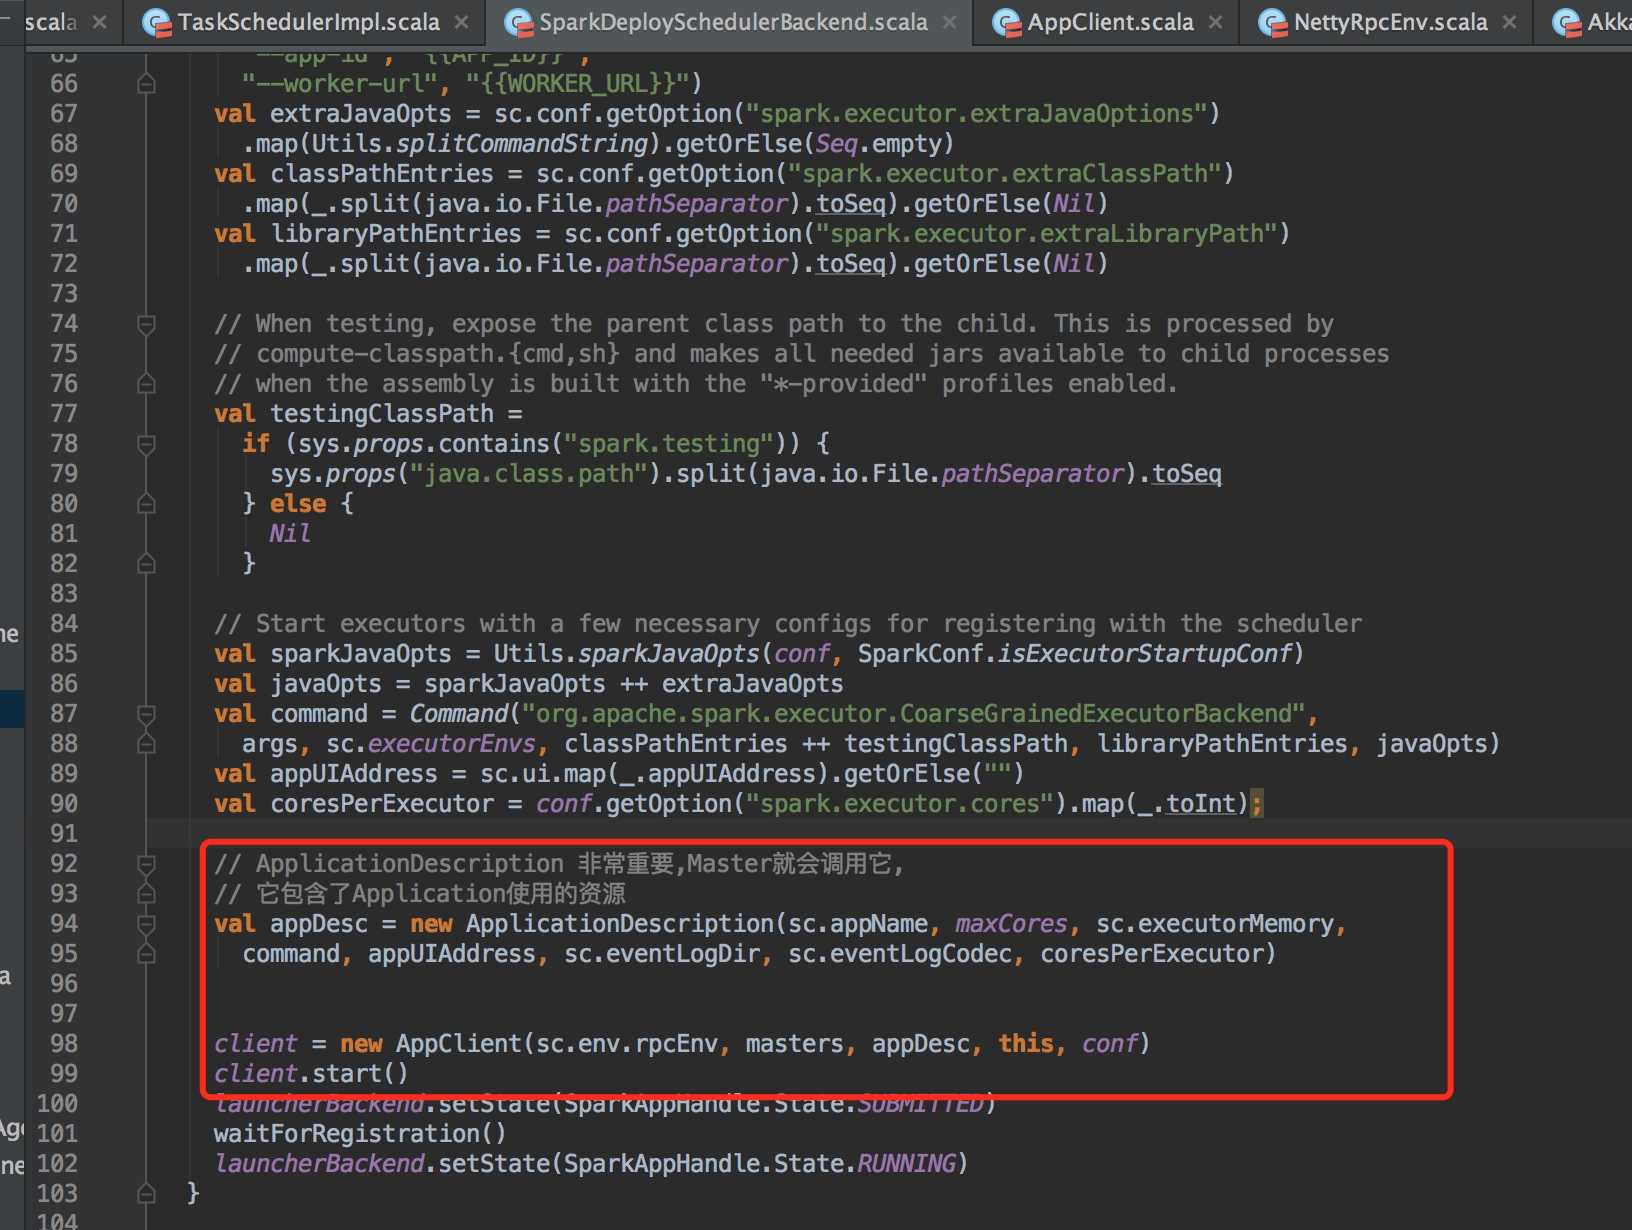Click 'RUNNING' on line 102
Screen dimensions: 1632x1230
tap(906, 1164)
